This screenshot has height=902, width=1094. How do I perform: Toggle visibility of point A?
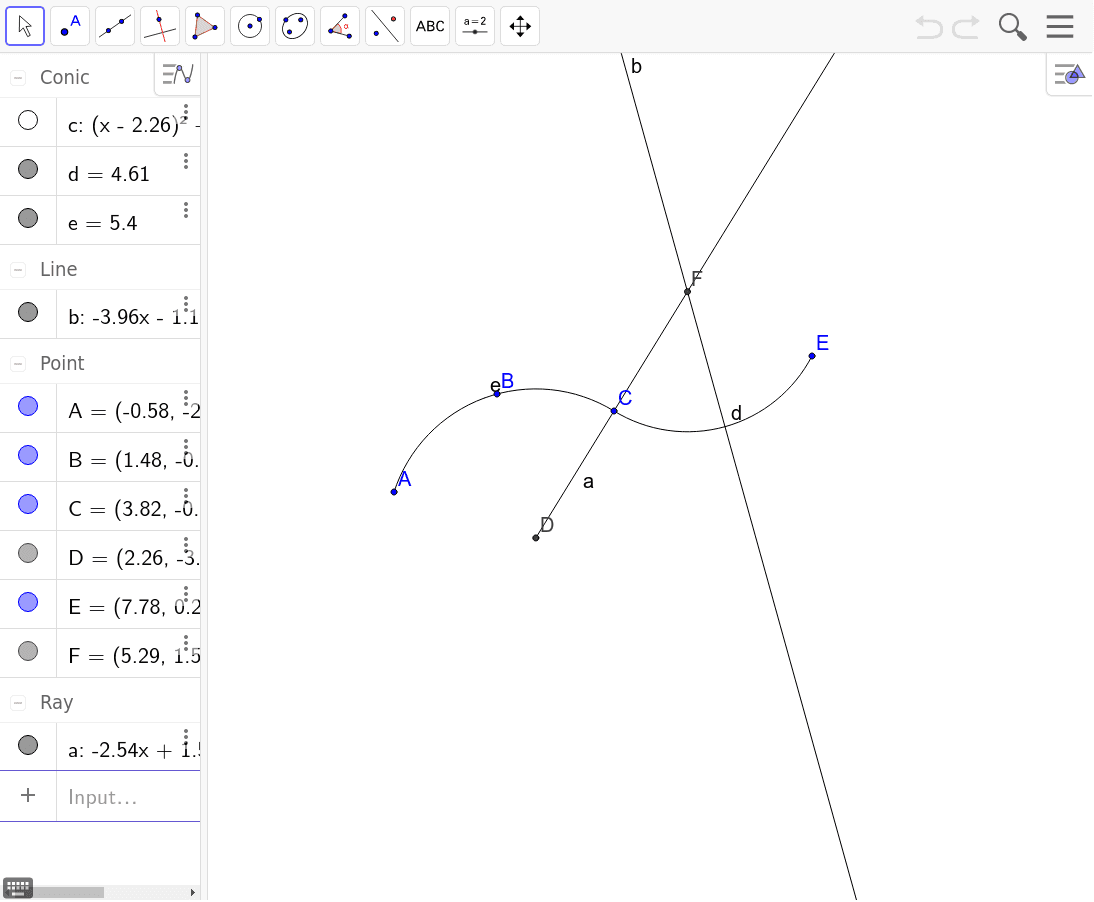28,407
